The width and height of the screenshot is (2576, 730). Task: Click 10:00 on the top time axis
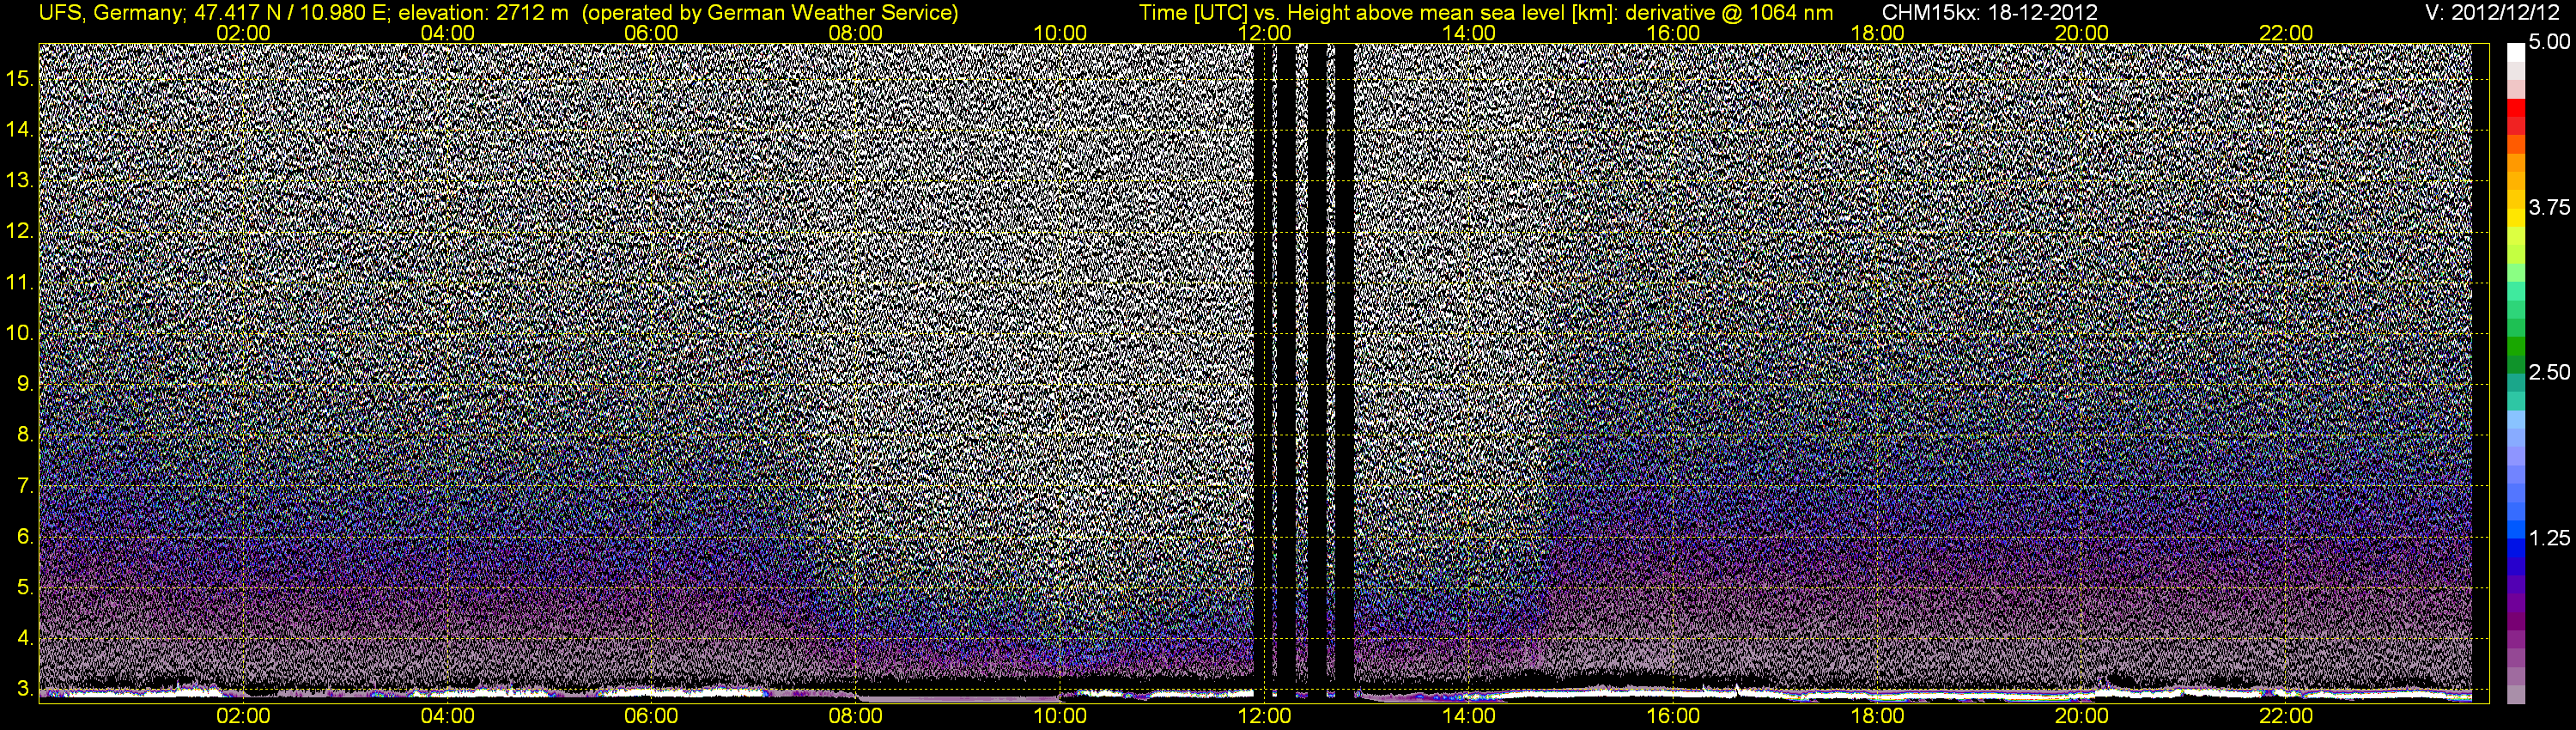click(1060, 33)
